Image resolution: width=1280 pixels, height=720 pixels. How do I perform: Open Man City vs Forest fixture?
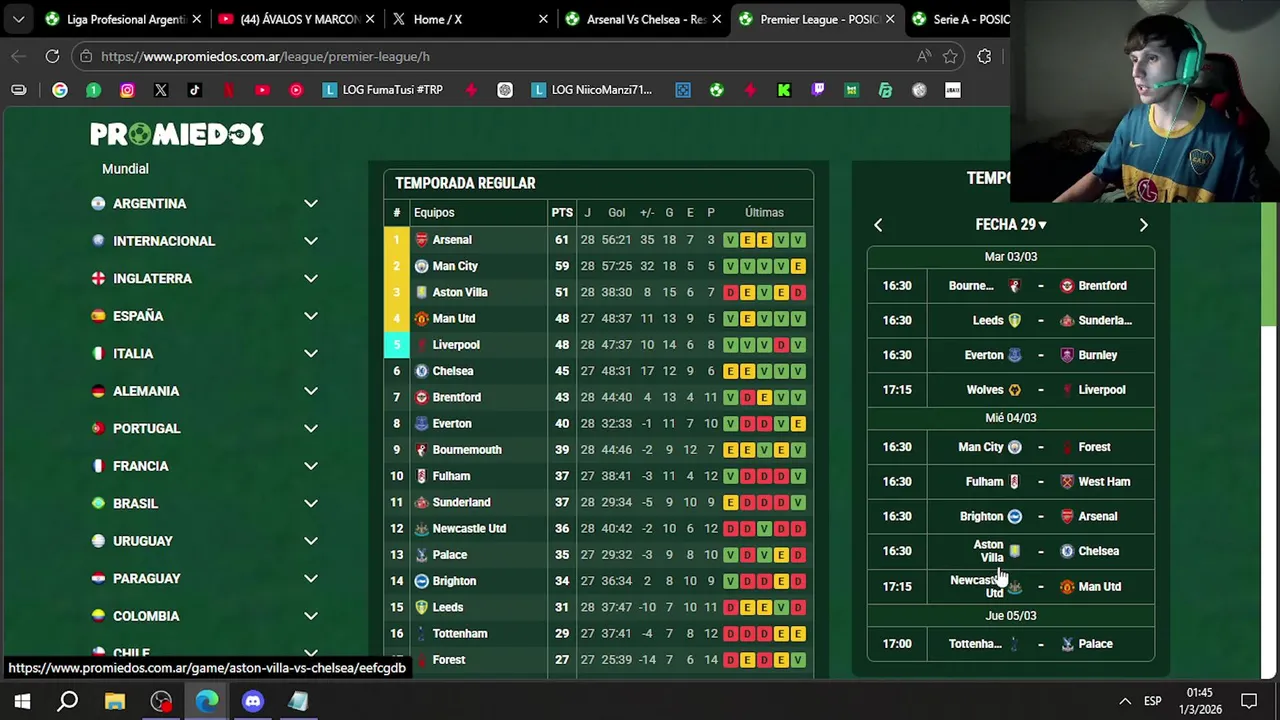tap(1011, 447)
